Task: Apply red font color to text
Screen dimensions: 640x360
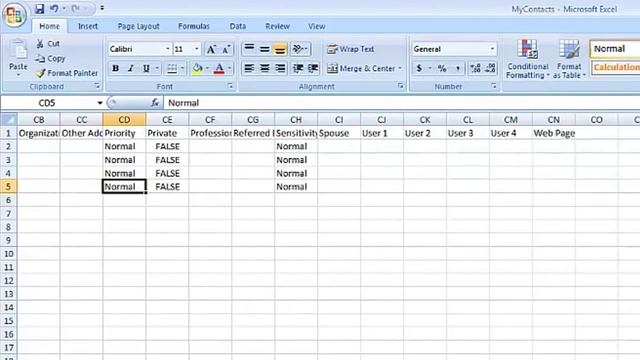Action: point(219,68)
